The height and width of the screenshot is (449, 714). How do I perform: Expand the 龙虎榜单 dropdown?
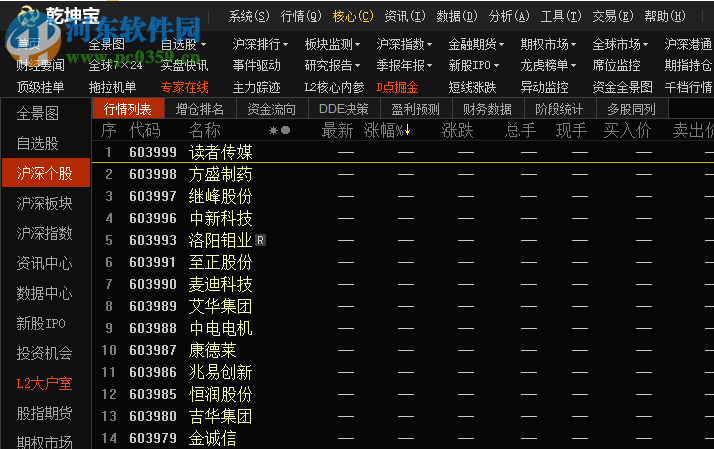click(548, 66)
